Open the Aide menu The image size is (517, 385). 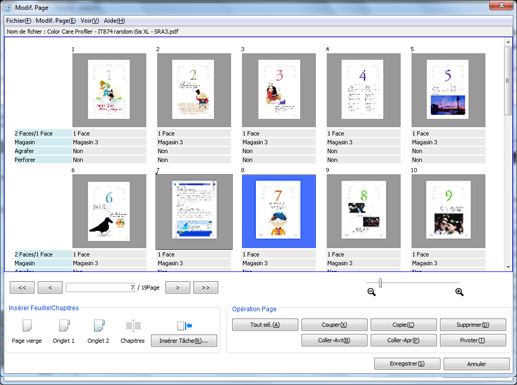click(x=114, y=21)
